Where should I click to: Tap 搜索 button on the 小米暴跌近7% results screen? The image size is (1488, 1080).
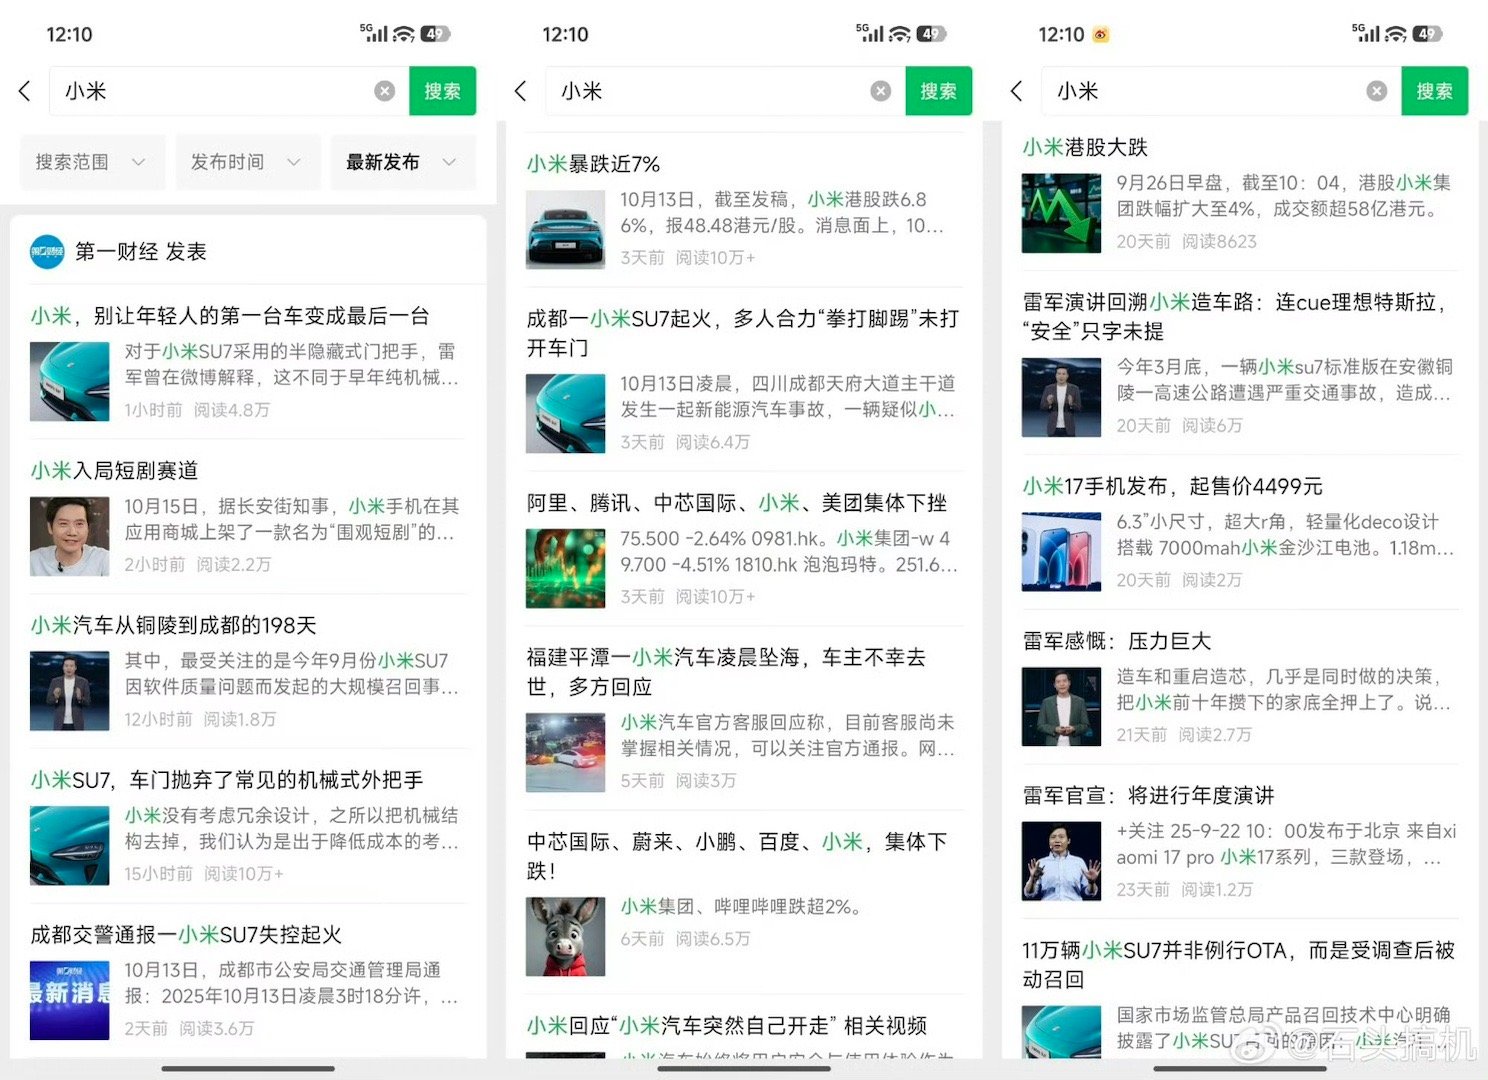pos(938,91)
